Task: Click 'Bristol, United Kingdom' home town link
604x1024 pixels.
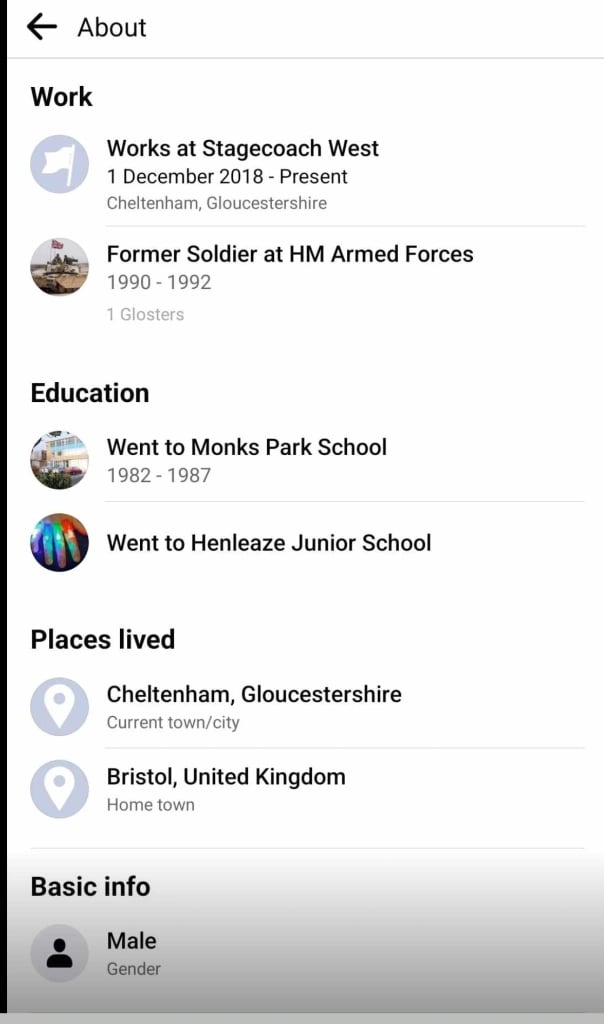Action: point(226,777)
